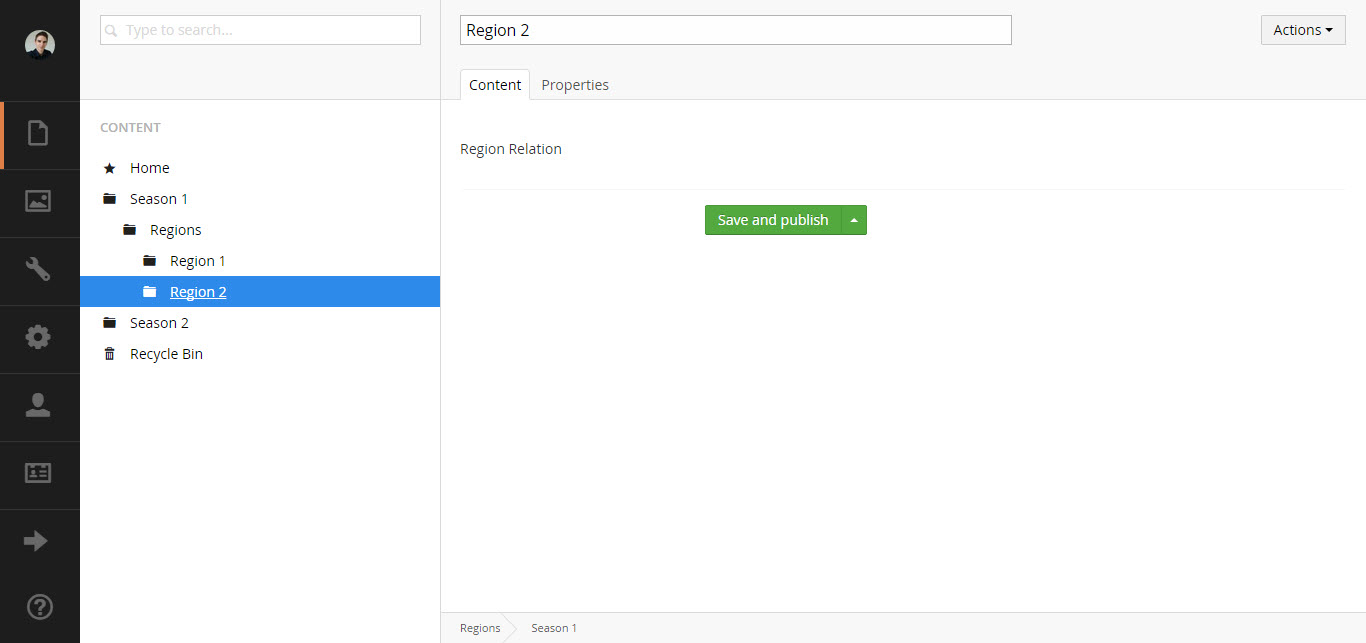The height and width of the screenshot is (643, 1366).
Task: Open the Developer section gear icon
Action: (x=38, y=337)
